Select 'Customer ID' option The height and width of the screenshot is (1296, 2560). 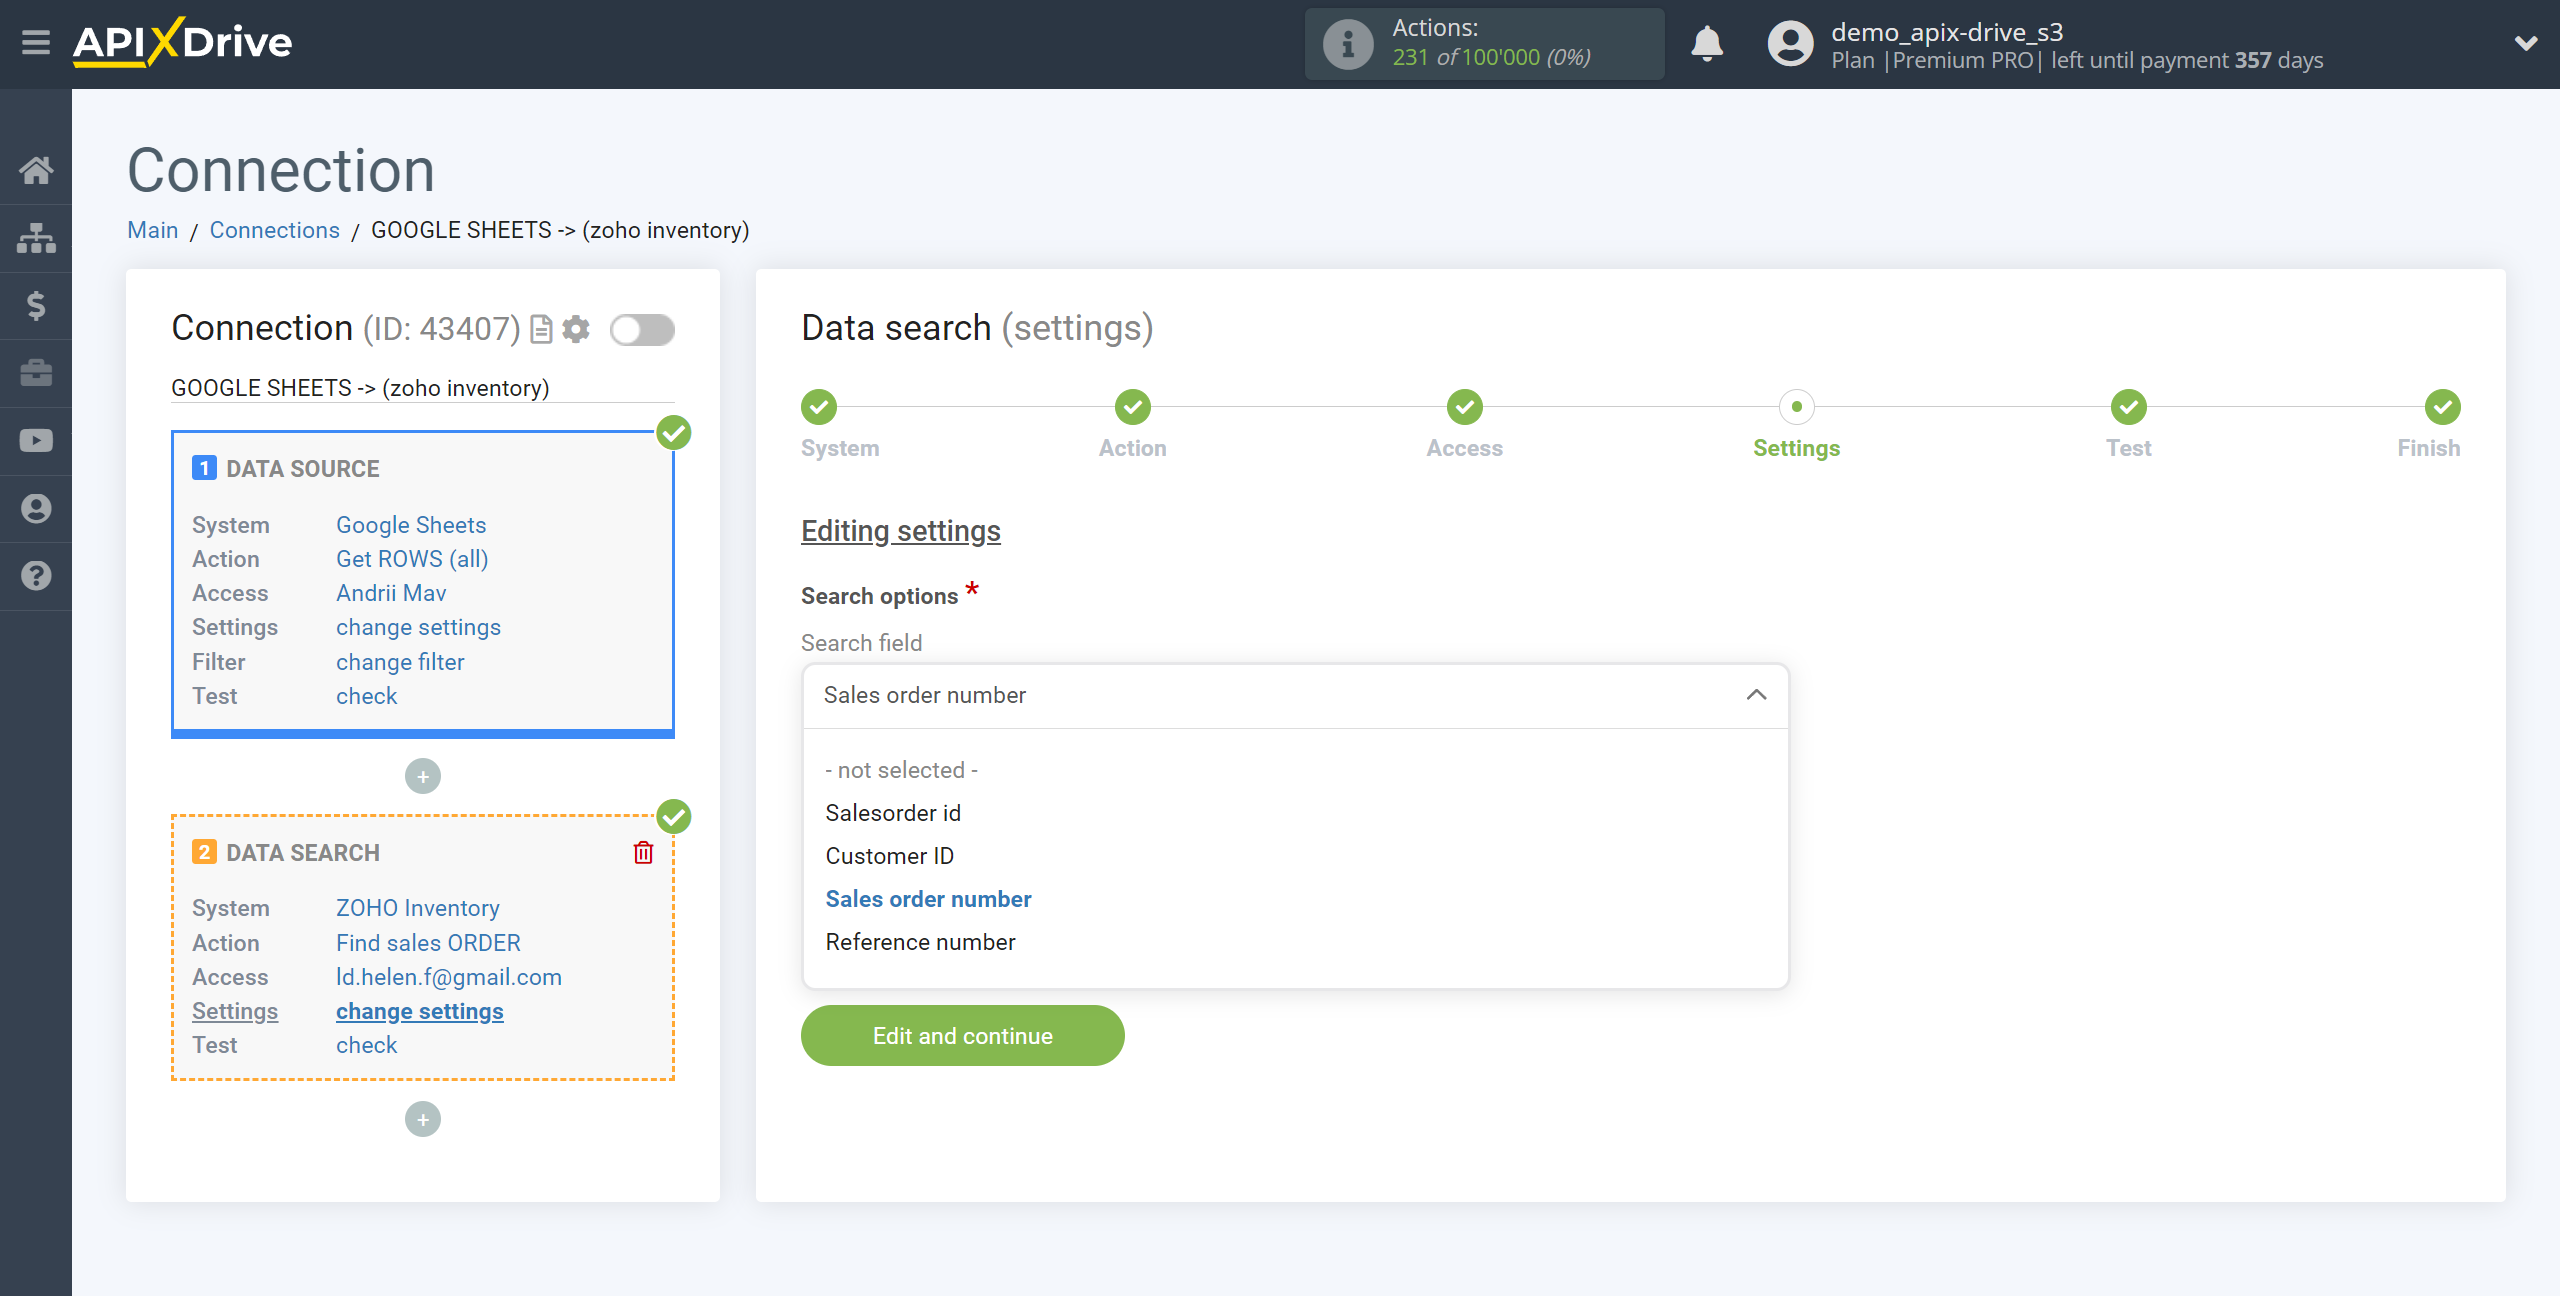pos(889,856)
